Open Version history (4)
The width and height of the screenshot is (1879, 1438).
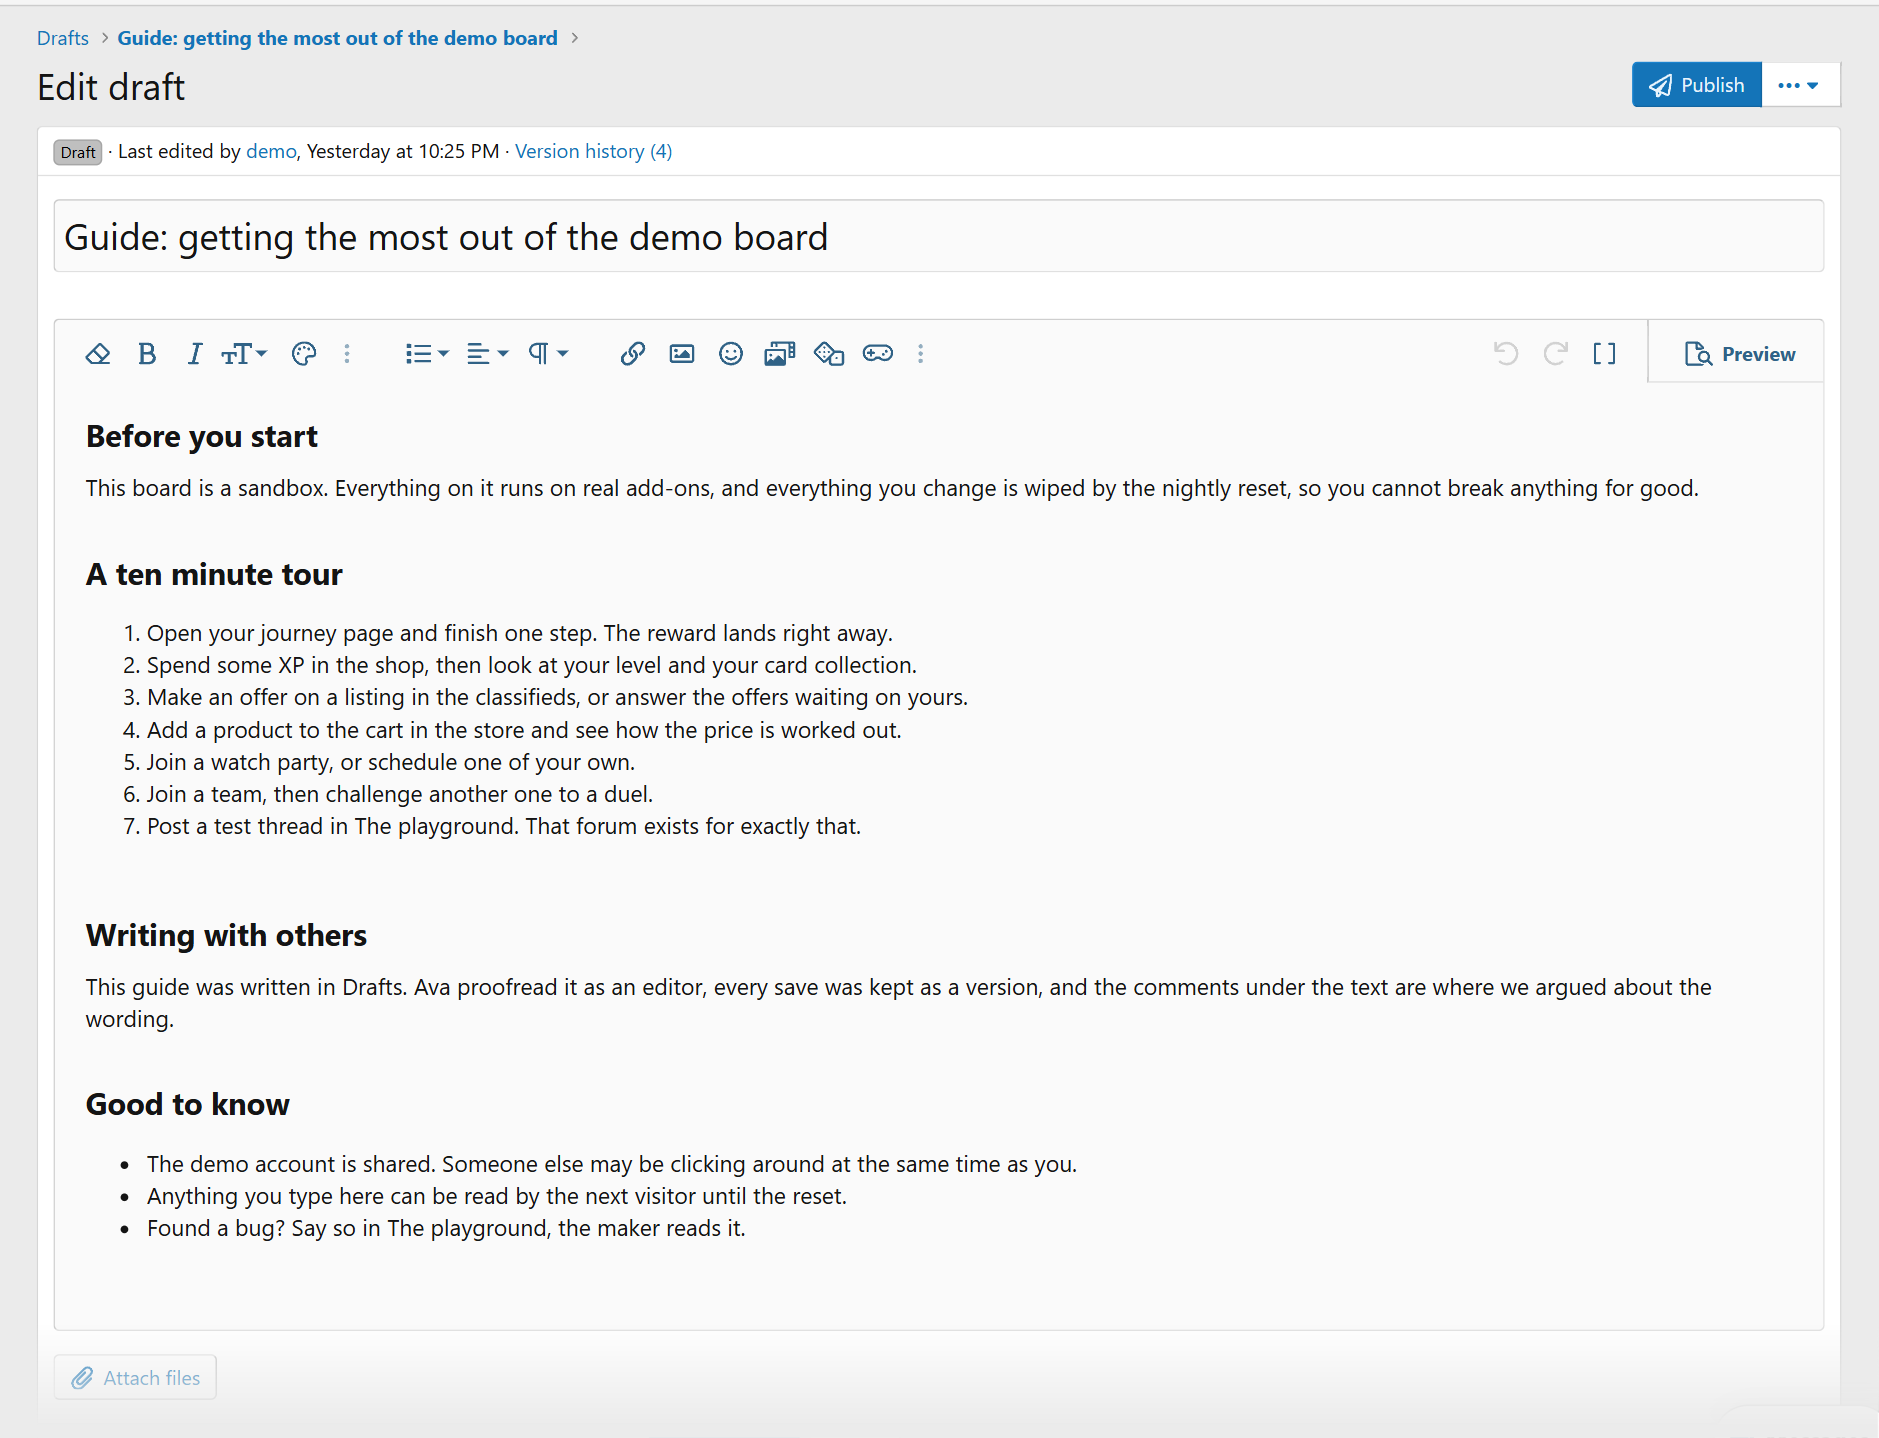(x=593, y=152)
